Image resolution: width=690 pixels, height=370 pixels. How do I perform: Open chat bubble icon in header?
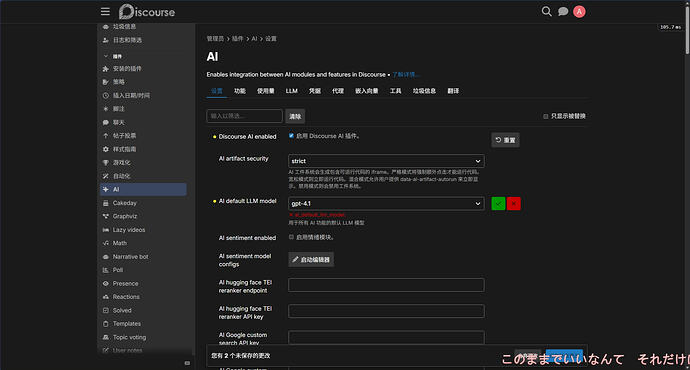click(563, 11)
